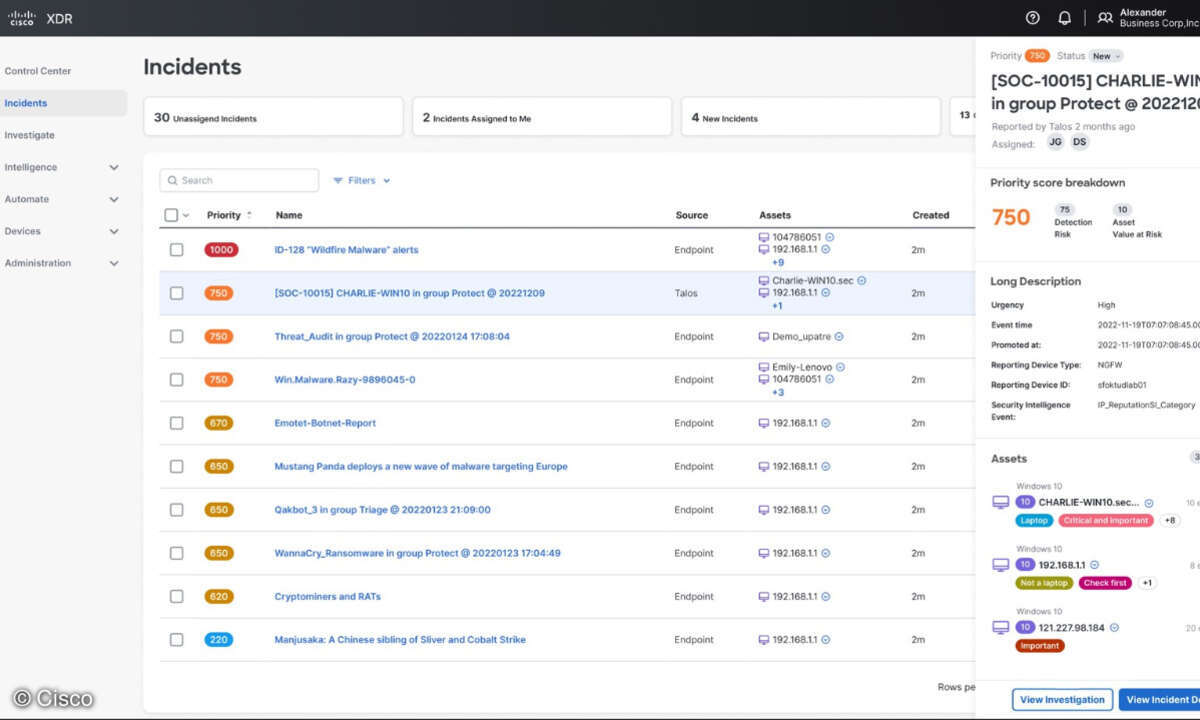Screen dimensions: 1200x720
Task: Check the Emotet-Botnet-Report row checkbox
Action: (177, 423)
